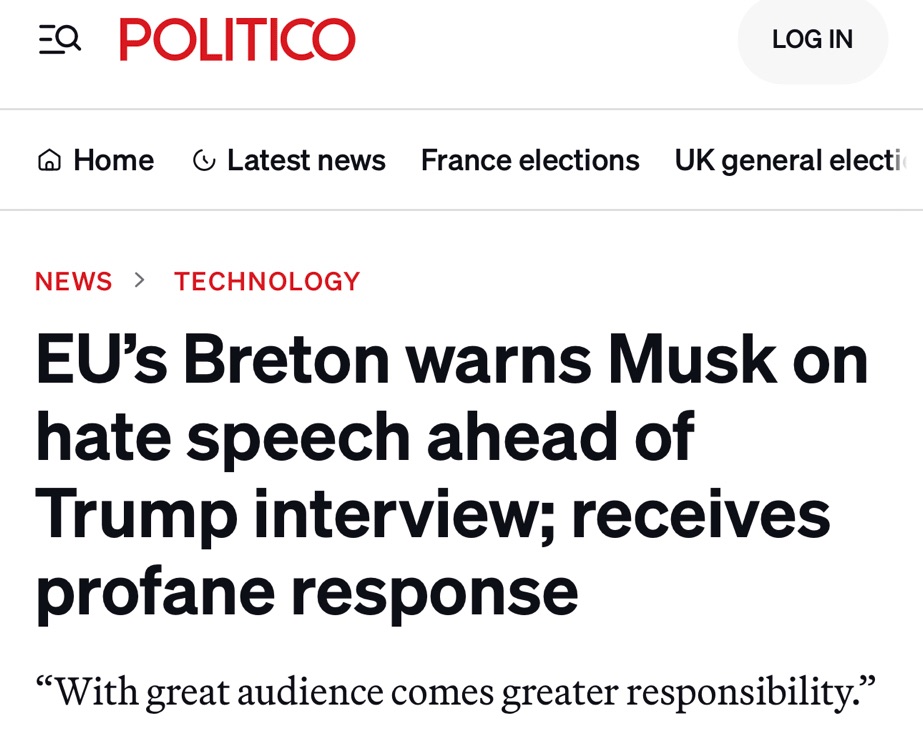This screenshot has width=923, height=731.
Task: Click the 'hate speech ahead of' headline line
Action: click(364, 438)
